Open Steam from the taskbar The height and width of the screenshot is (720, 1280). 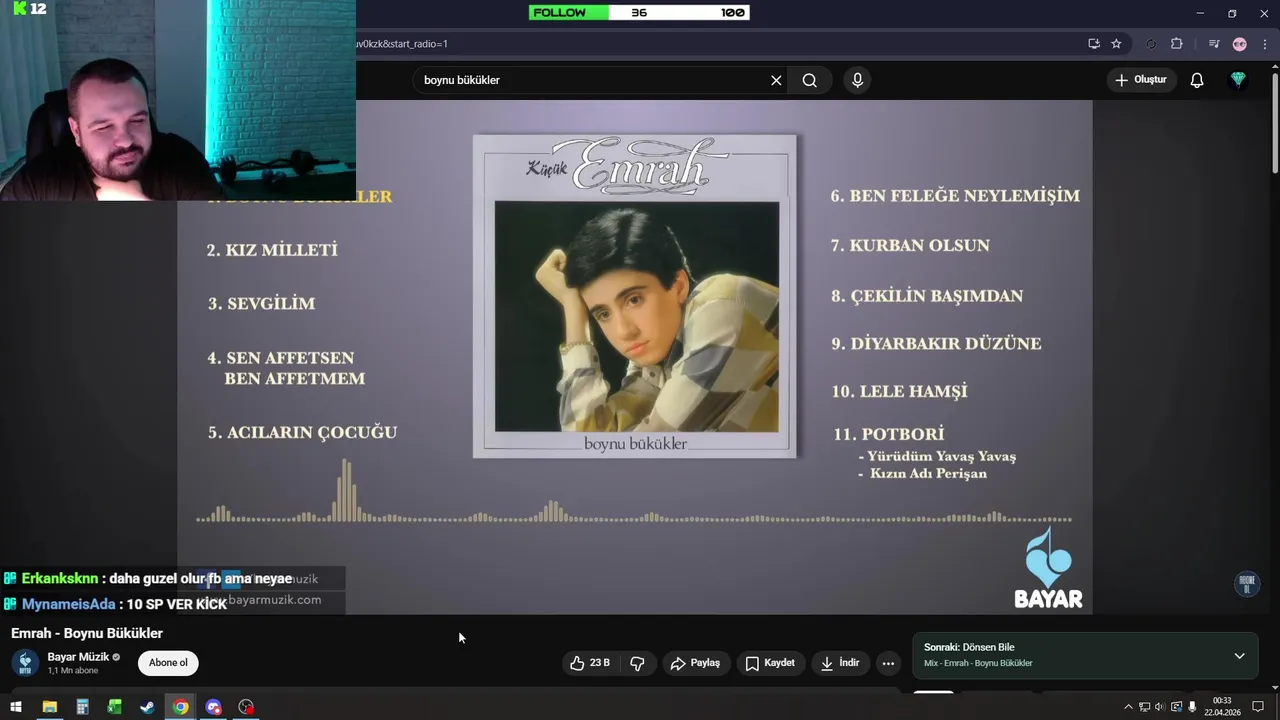click(147, 707)
